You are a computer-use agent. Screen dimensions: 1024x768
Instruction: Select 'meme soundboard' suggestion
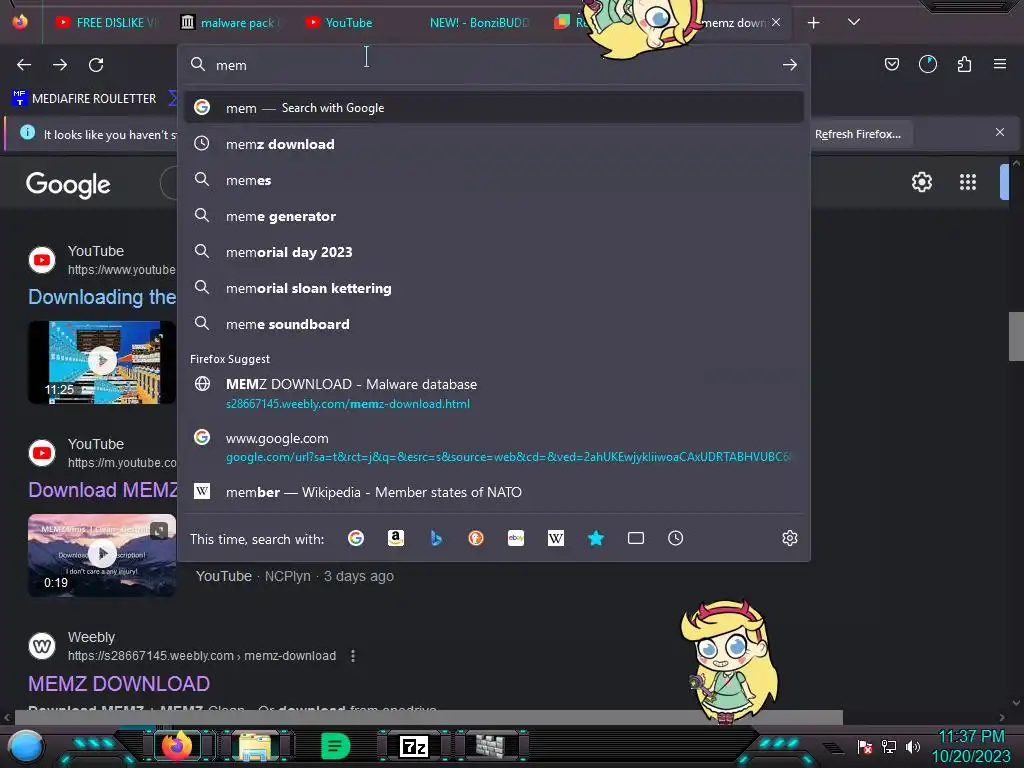pyautogui.click(x=494, y=324)
